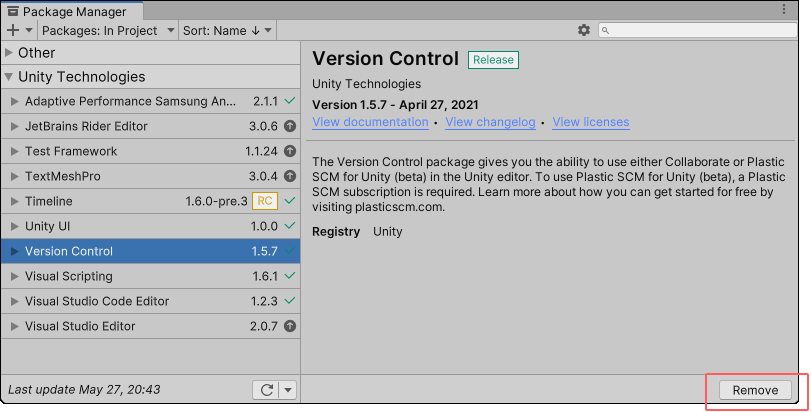811x412 pixels.
Task: Open the refresh options dropdown arrow
Action: click(288, 390)
